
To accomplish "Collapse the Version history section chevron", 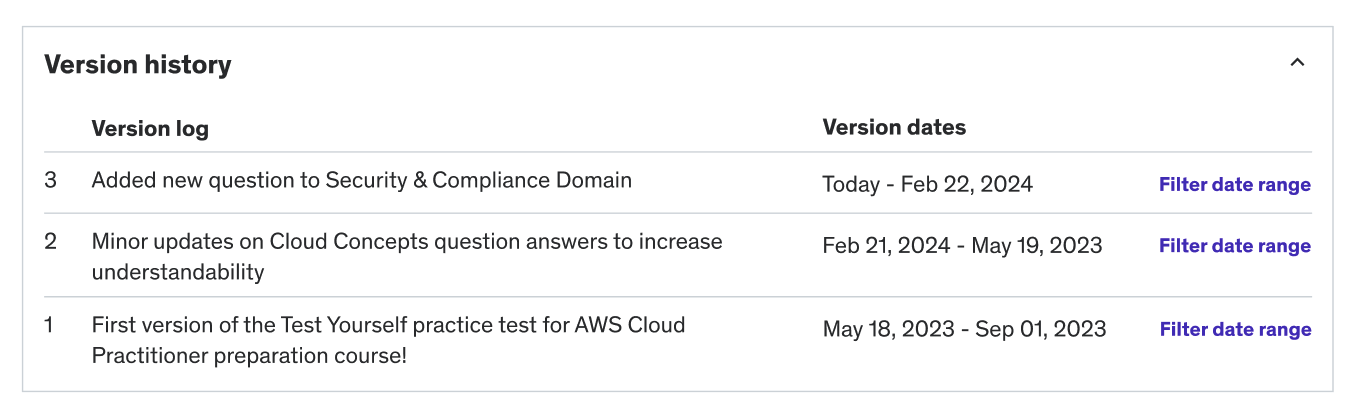I will coord(1297,63).
